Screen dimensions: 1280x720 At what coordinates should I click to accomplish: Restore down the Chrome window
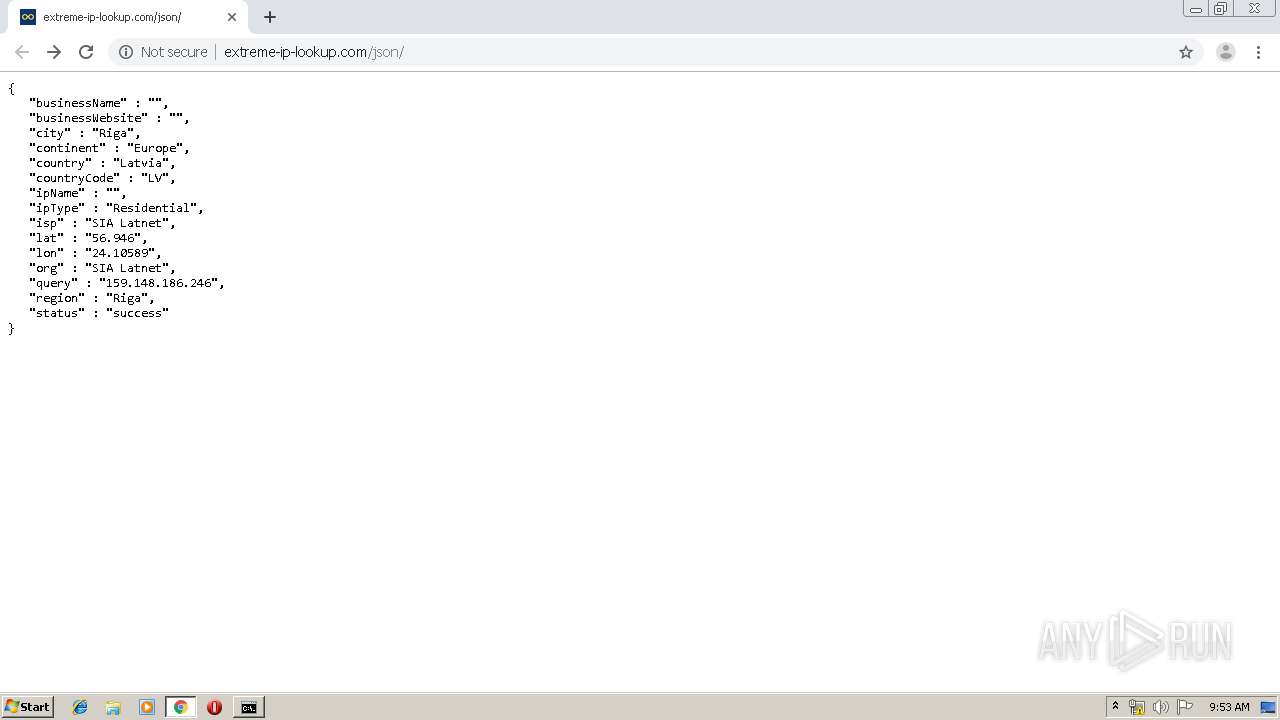[1221, 9]
